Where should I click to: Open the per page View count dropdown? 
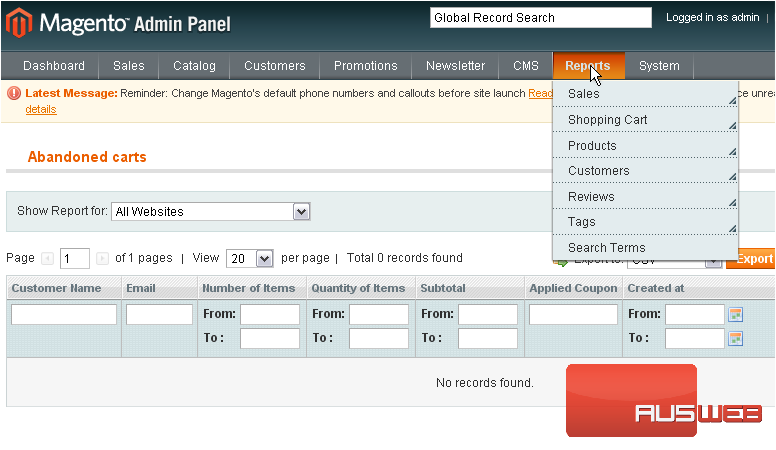(x=264, y=258)
